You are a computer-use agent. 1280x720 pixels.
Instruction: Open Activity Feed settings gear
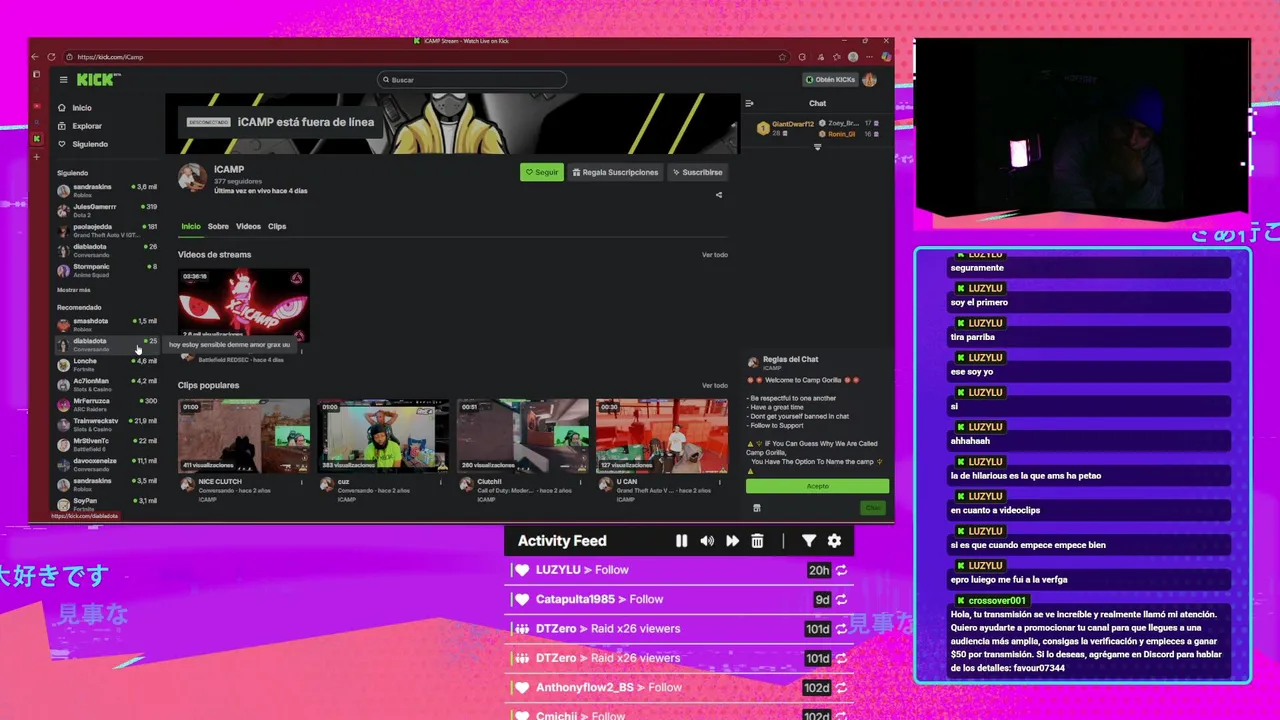(834, 541)
